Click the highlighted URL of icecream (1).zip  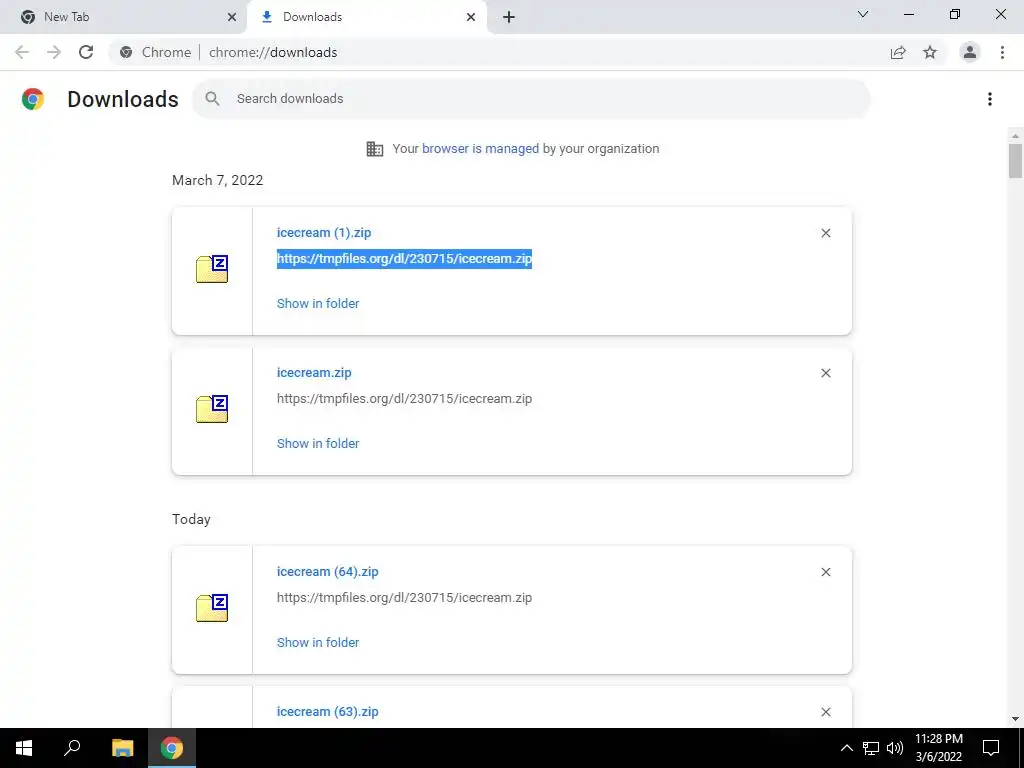pyautogui.click(x=404, y=259)
